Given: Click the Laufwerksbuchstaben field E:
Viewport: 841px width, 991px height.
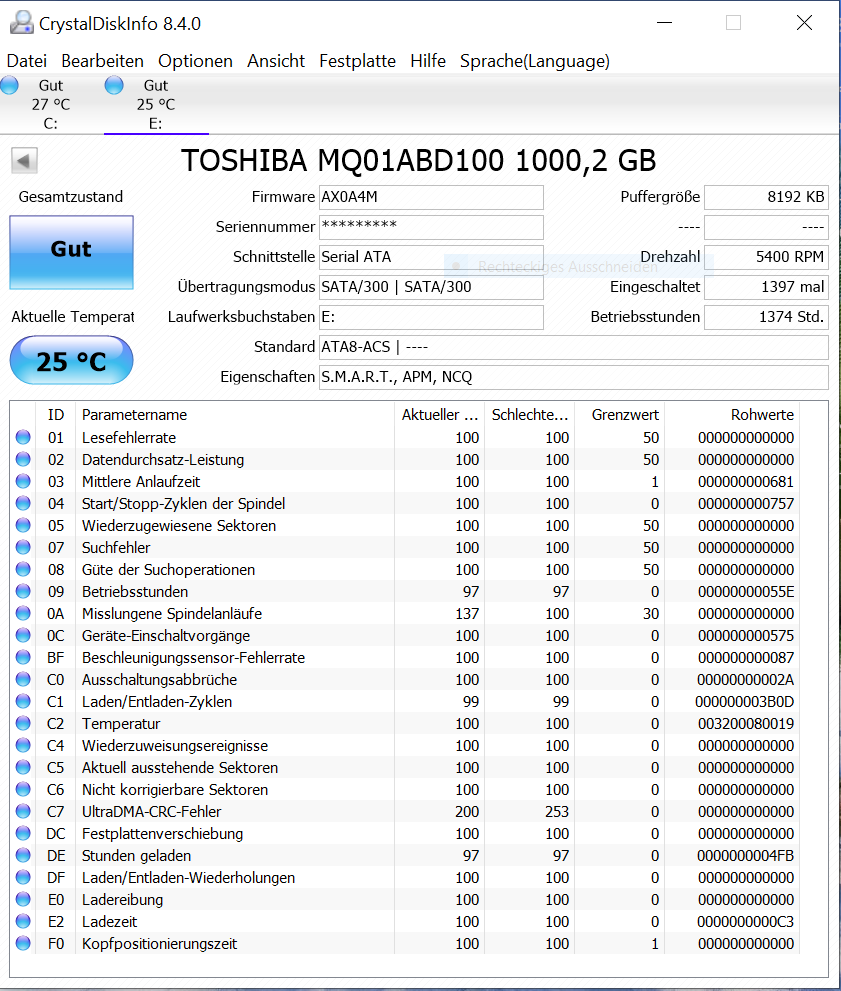Looking at the screenshot, I should [431, 317].
